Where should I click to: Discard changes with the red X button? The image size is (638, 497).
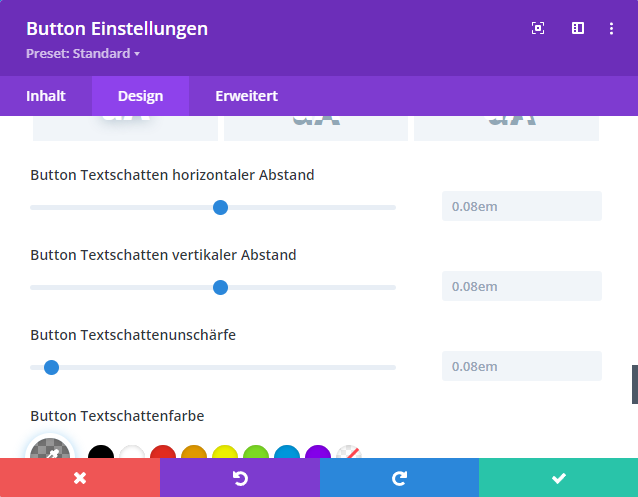tap(80, 478)
